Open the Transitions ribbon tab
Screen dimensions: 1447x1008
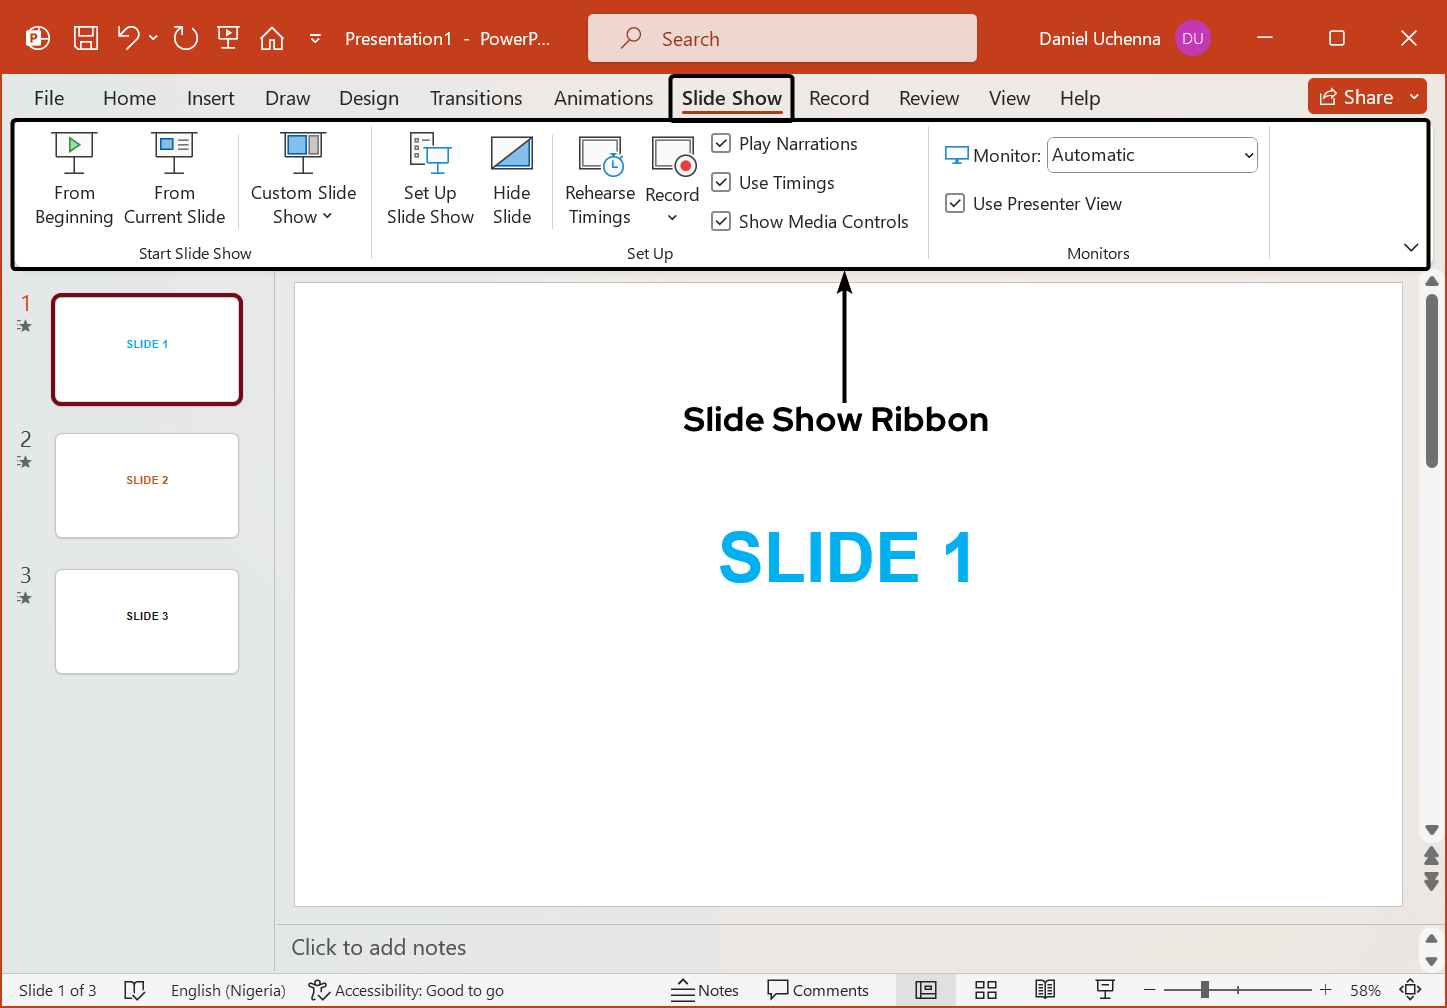click(476, 98)
